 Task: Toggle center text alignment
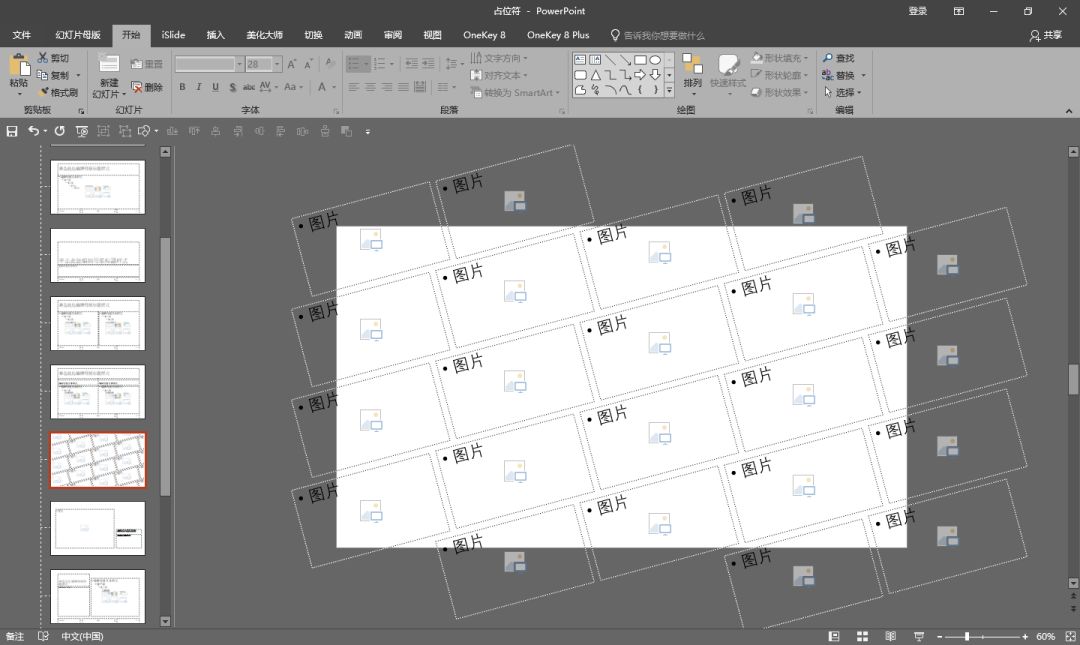370,87
